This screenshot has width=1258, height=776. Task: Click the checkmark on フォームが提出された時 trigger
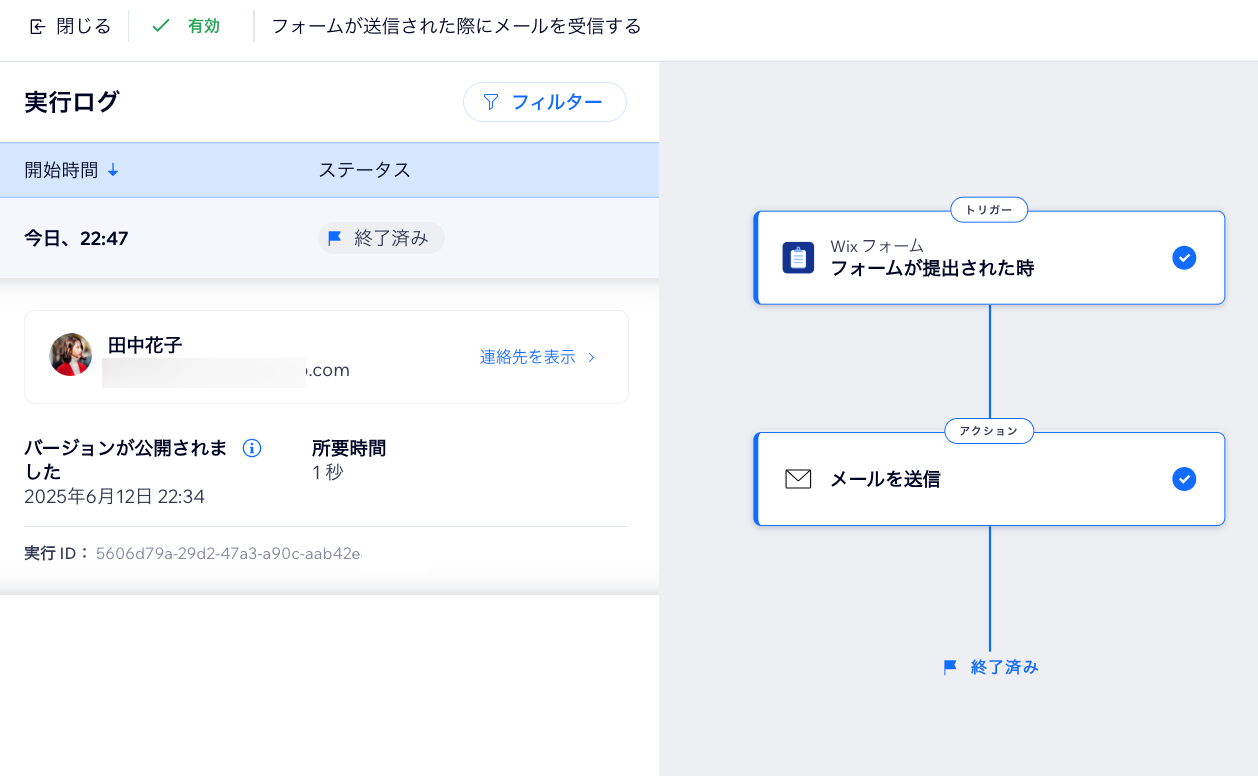(1183, 258)
